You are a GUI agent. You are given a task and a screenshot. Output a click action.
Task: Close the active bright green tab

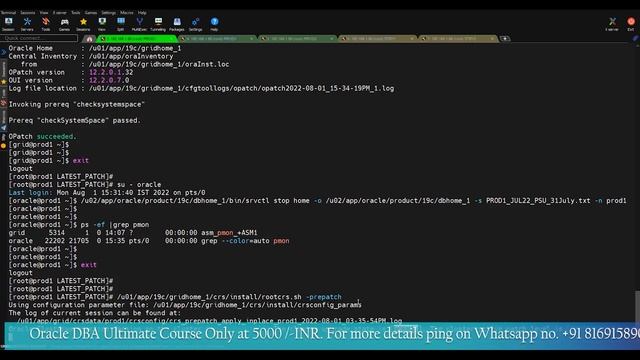pyautogui.click(x=171, y=39)
